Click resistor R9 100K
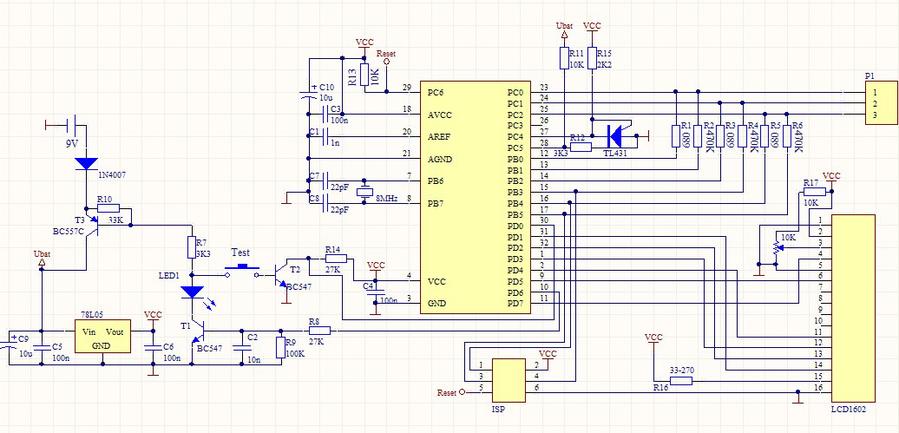Screen dimensions: 899x433 (279, 342)
